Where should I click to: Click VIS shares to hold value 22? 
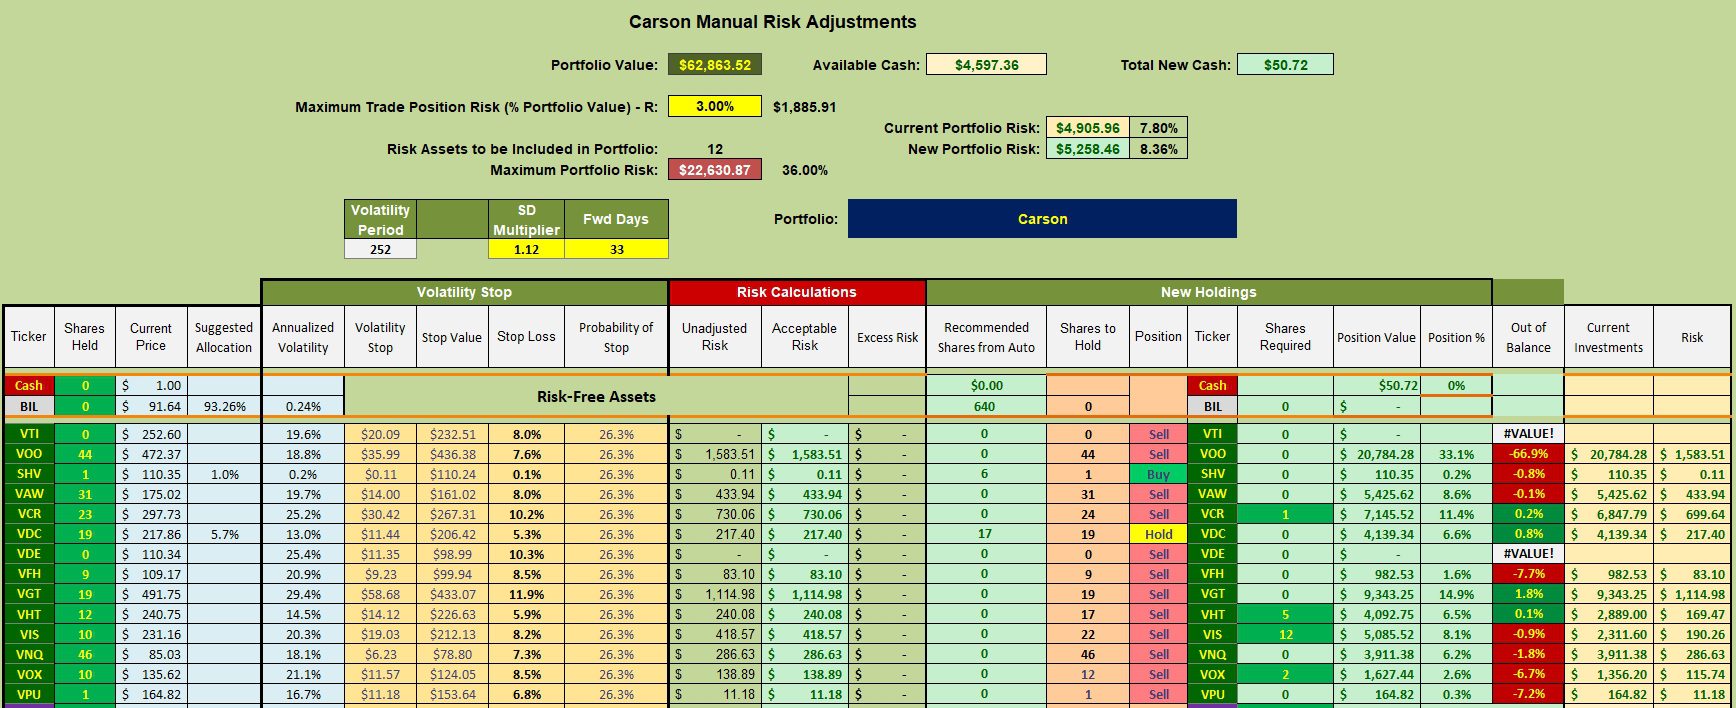[1088, 634]
